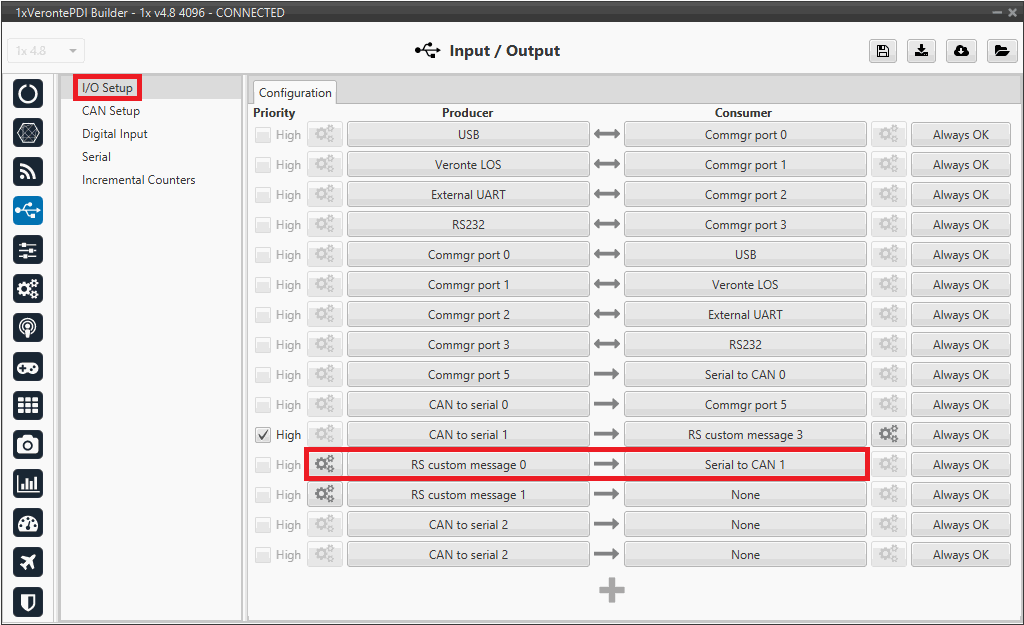Add new row with the plus button
Viewport: 1024px width, 625px height.
click(612, 591)
